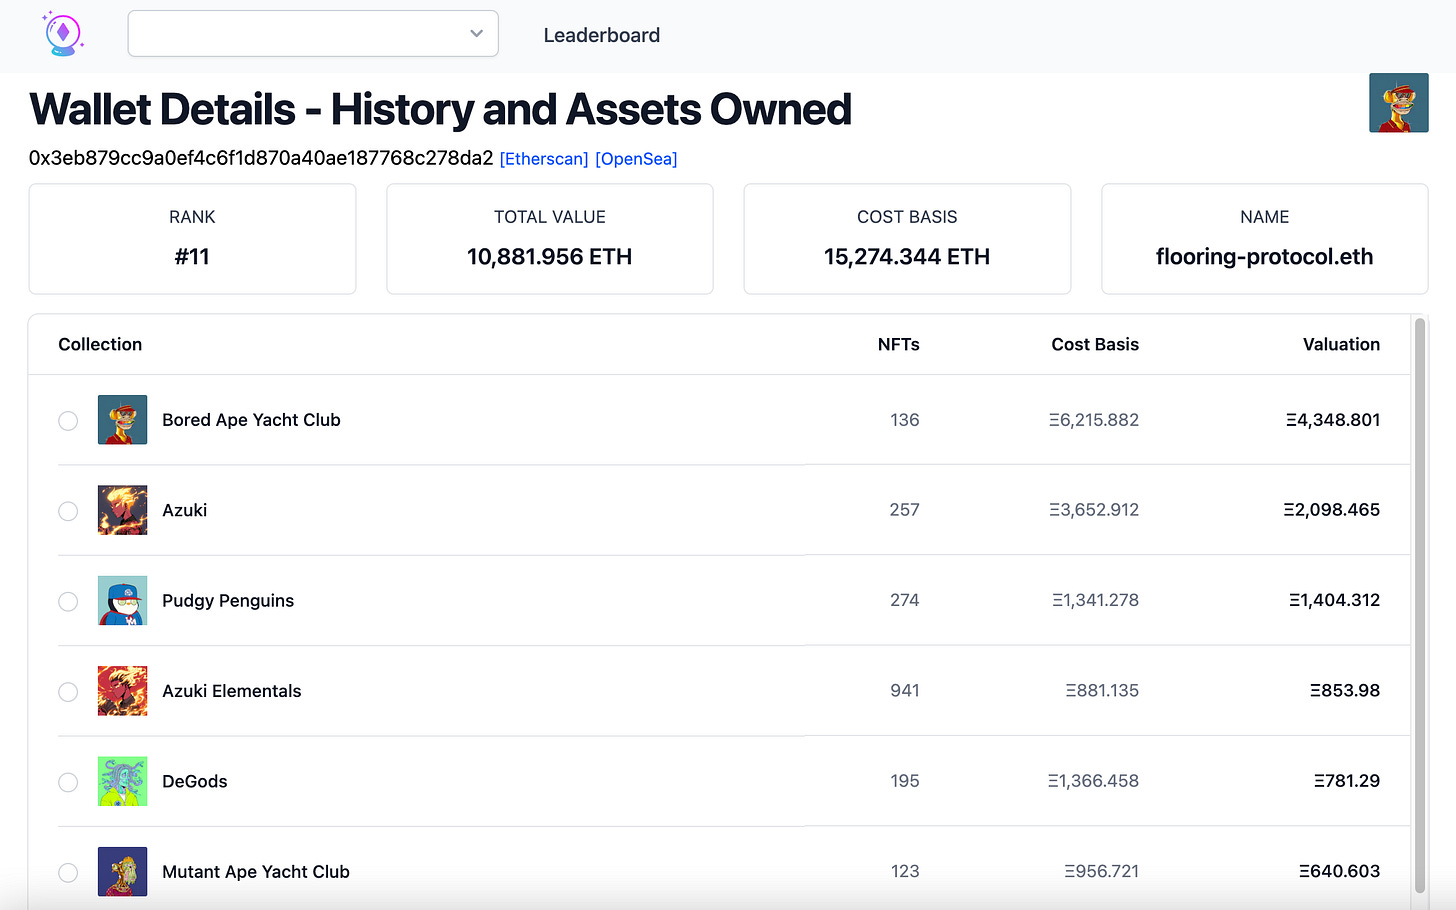The width and height of the screenshot is (1456, 910).
Task: Click the TOTAL VALUE 10,881.956 ETH card
Action: tap(549, 239)
